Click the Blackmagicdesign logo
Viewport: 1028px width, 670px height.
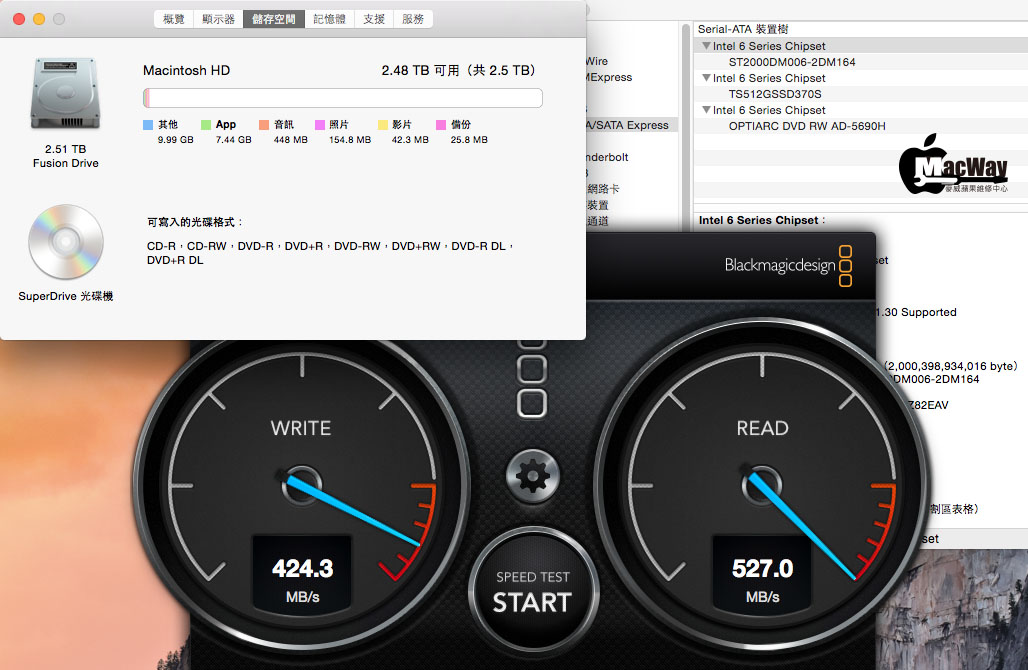787,266
